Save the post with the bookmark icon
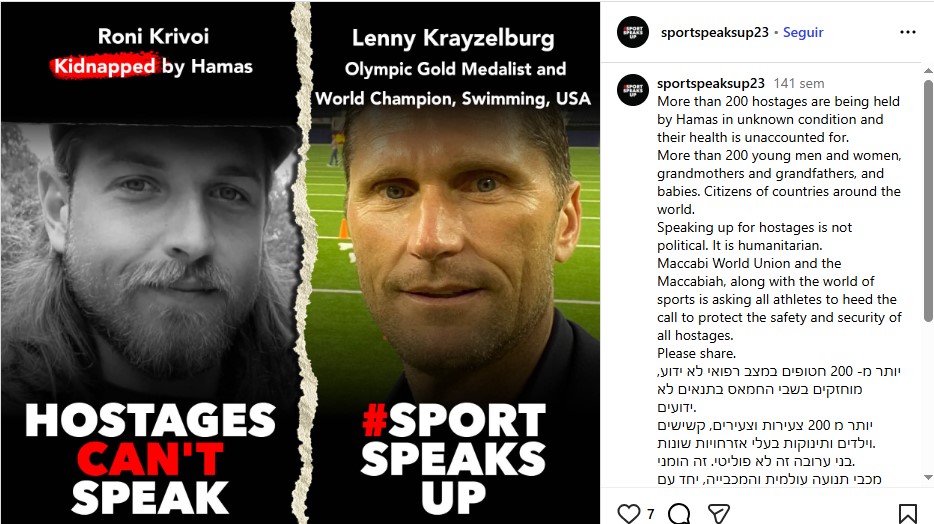The height and width of the screenshot is (524, 934). pyautogui.click(x=907, y=513)
